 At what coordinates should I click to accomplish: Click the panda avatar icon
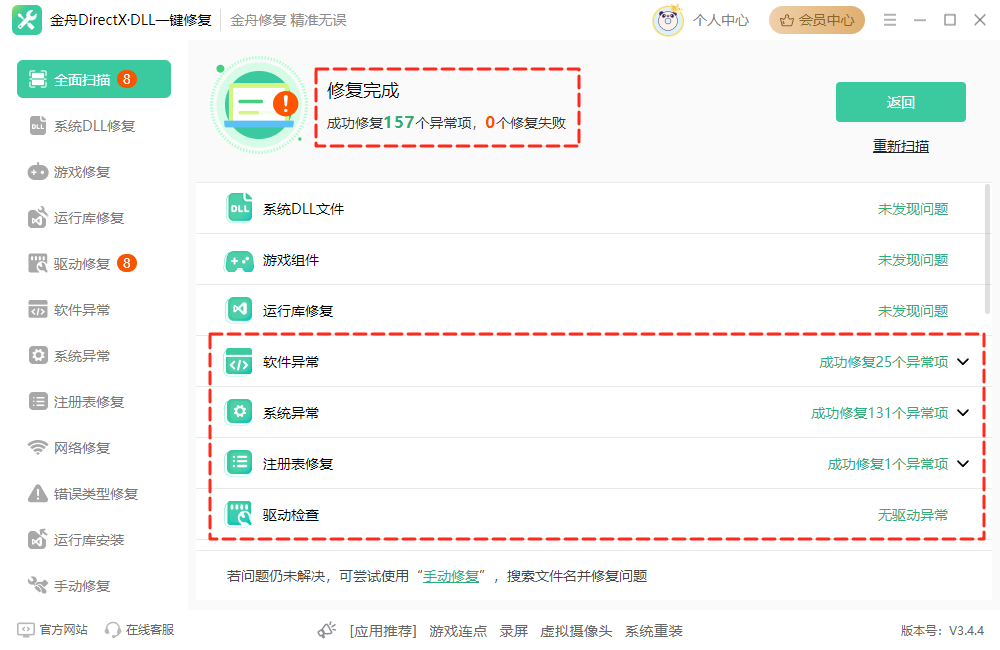[x=668, y=20]
